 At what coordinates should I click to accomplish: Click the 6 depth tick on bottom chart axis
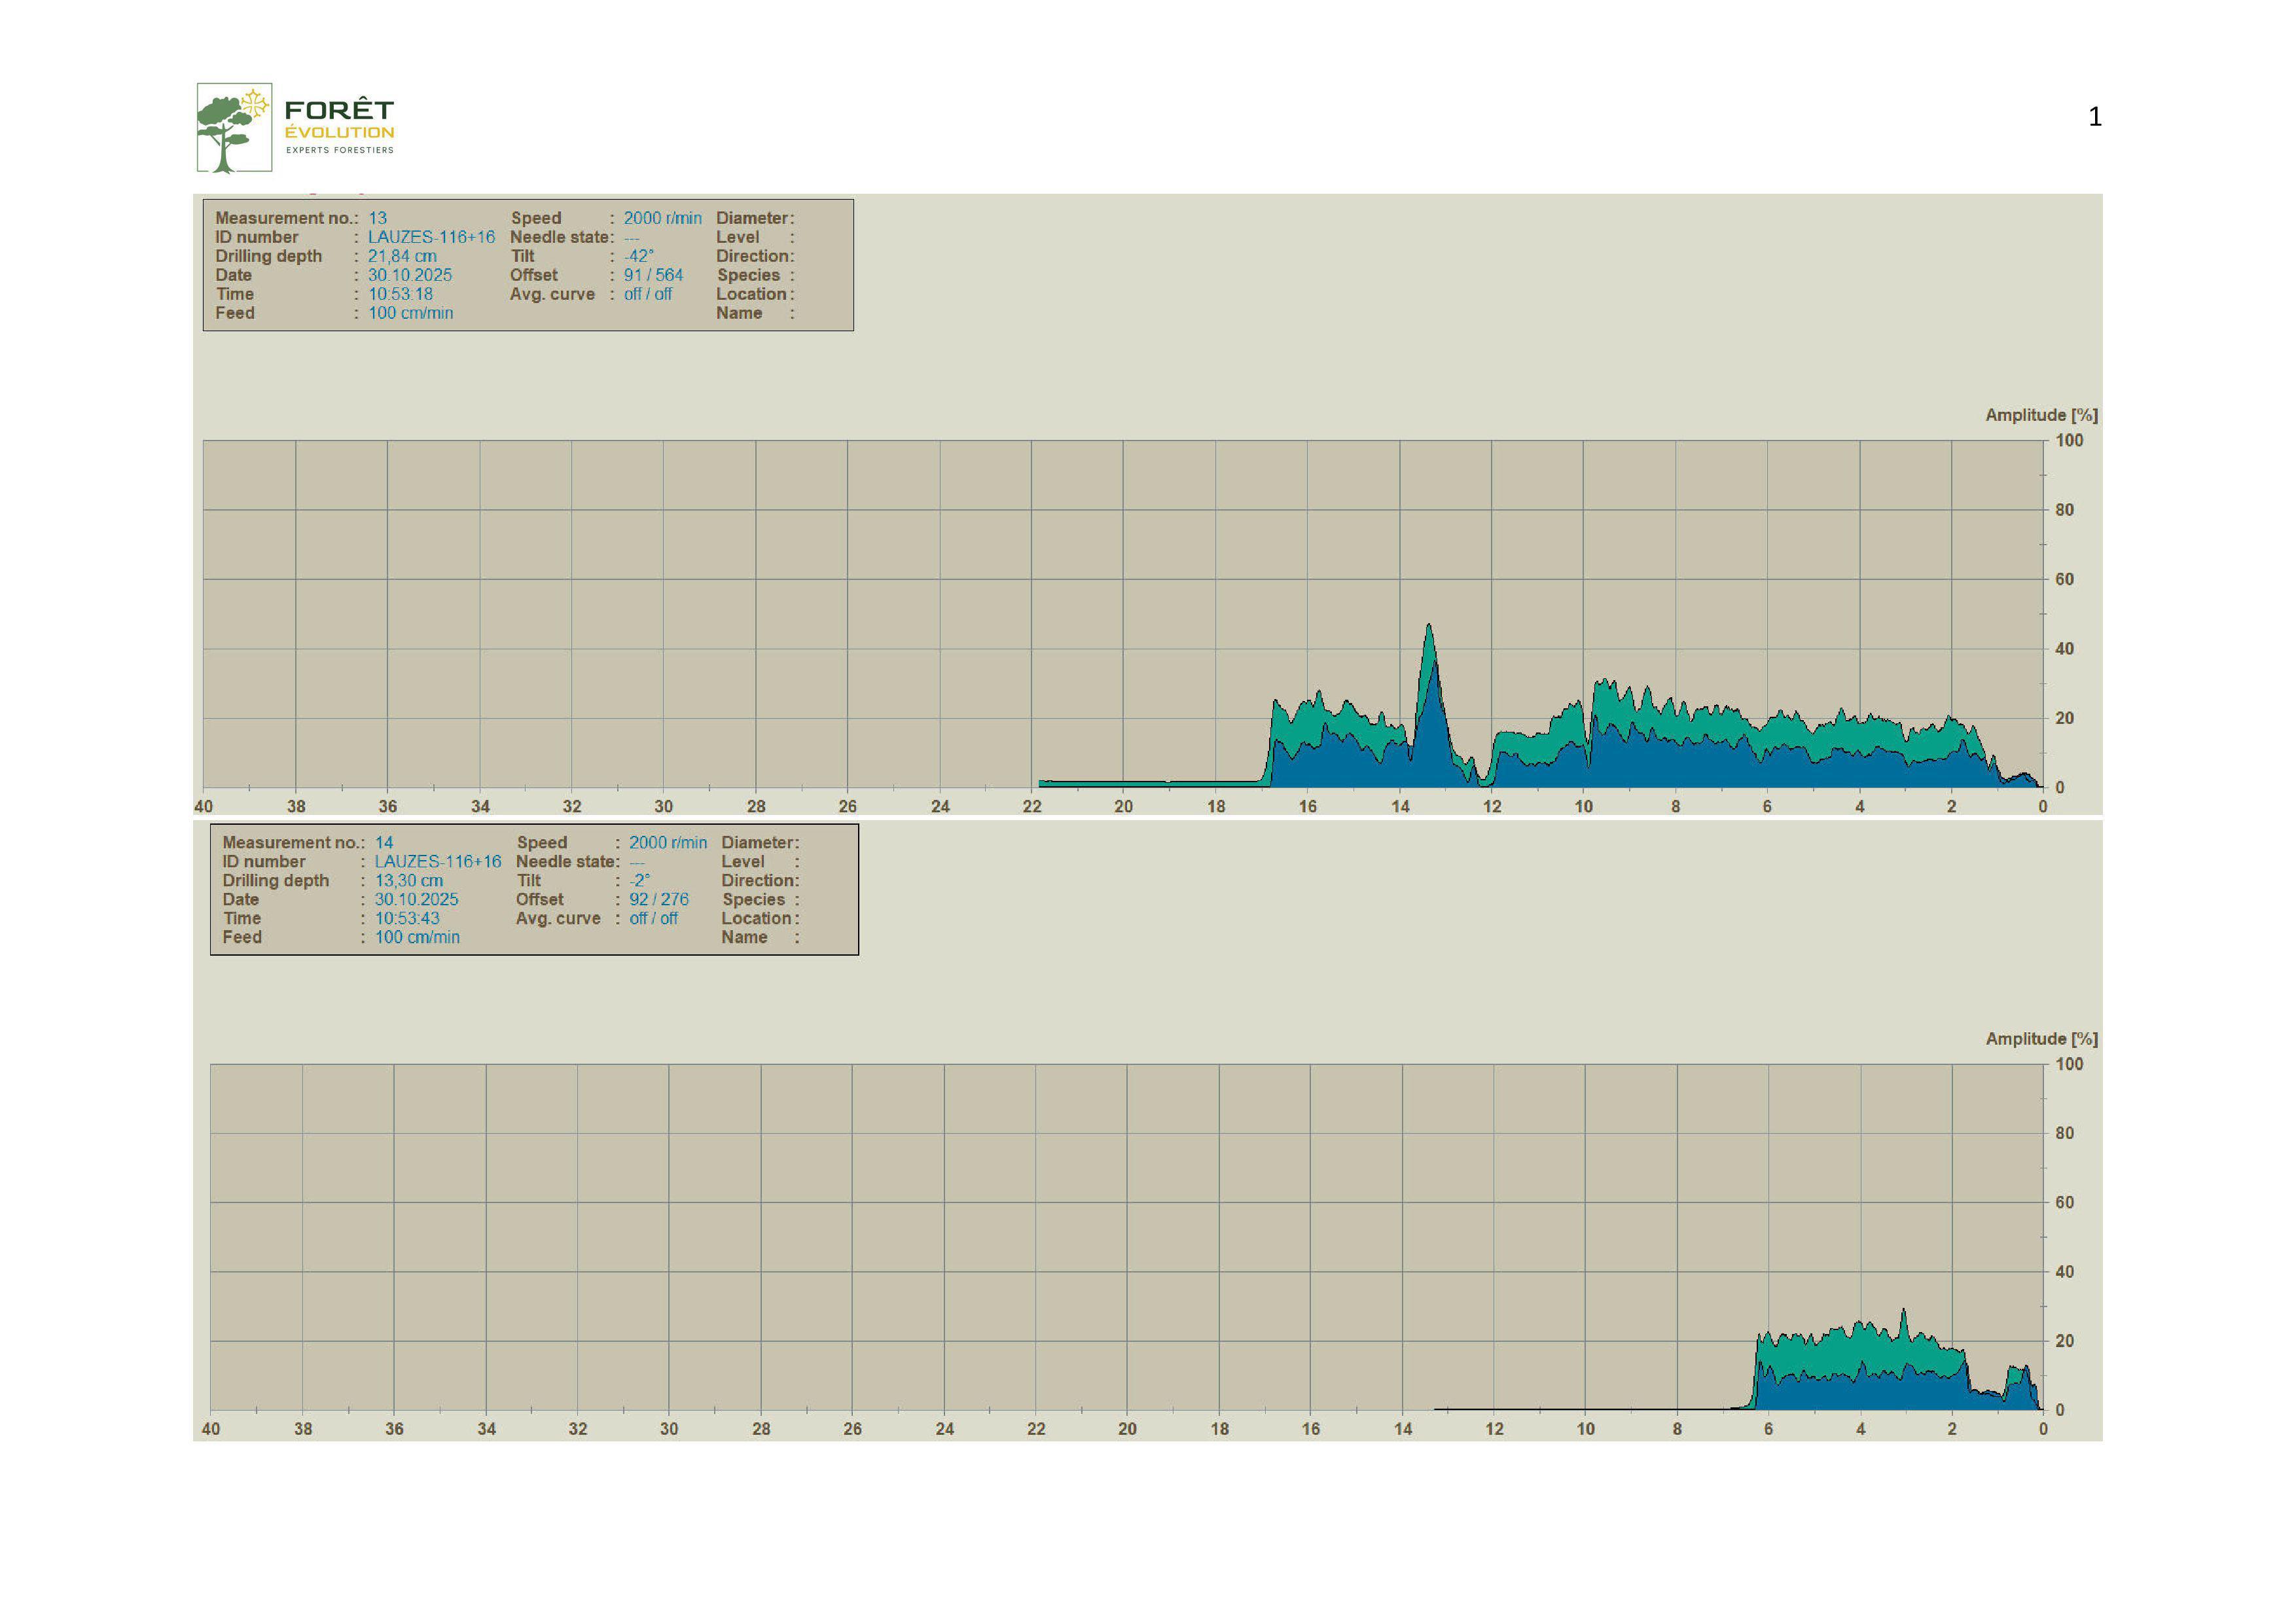coord(1768,1430)
